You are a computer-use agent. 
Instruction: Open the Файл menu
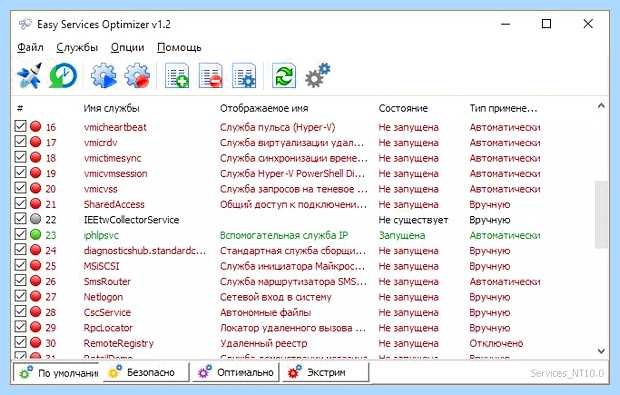pos(30,47)
